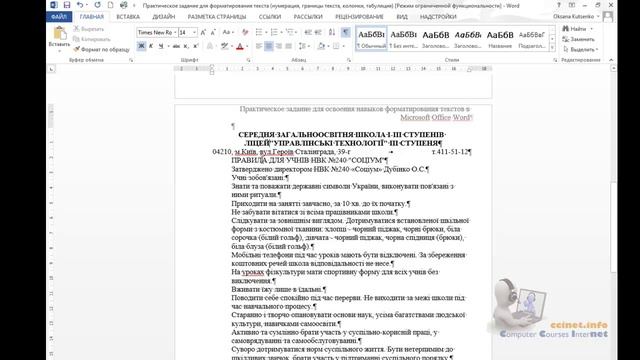Open the multilevel list dropdown

(297, 32)
